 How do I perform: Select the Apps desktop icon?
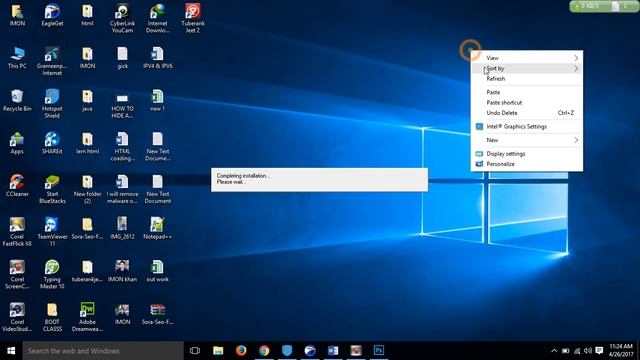(17, 143)
